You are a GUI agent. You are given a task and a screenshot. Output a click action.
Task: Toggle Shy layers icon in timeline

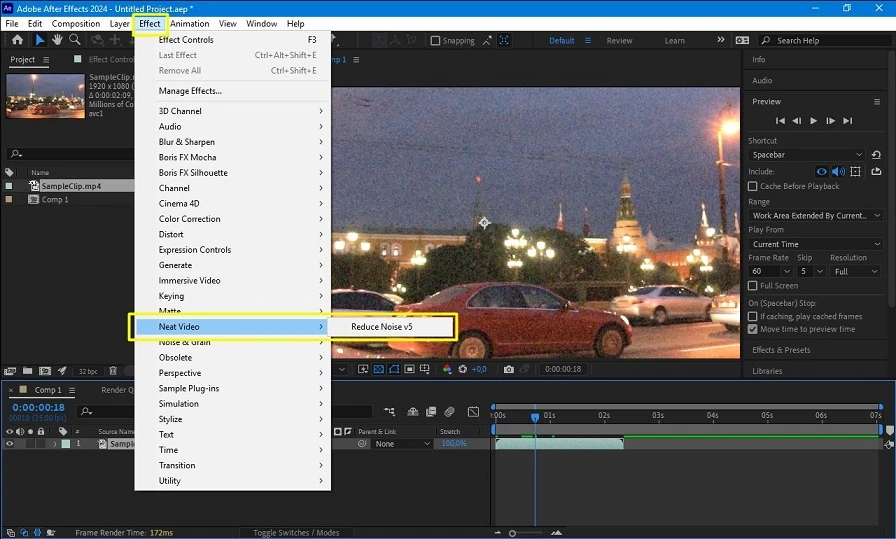[x=413, y=412]
